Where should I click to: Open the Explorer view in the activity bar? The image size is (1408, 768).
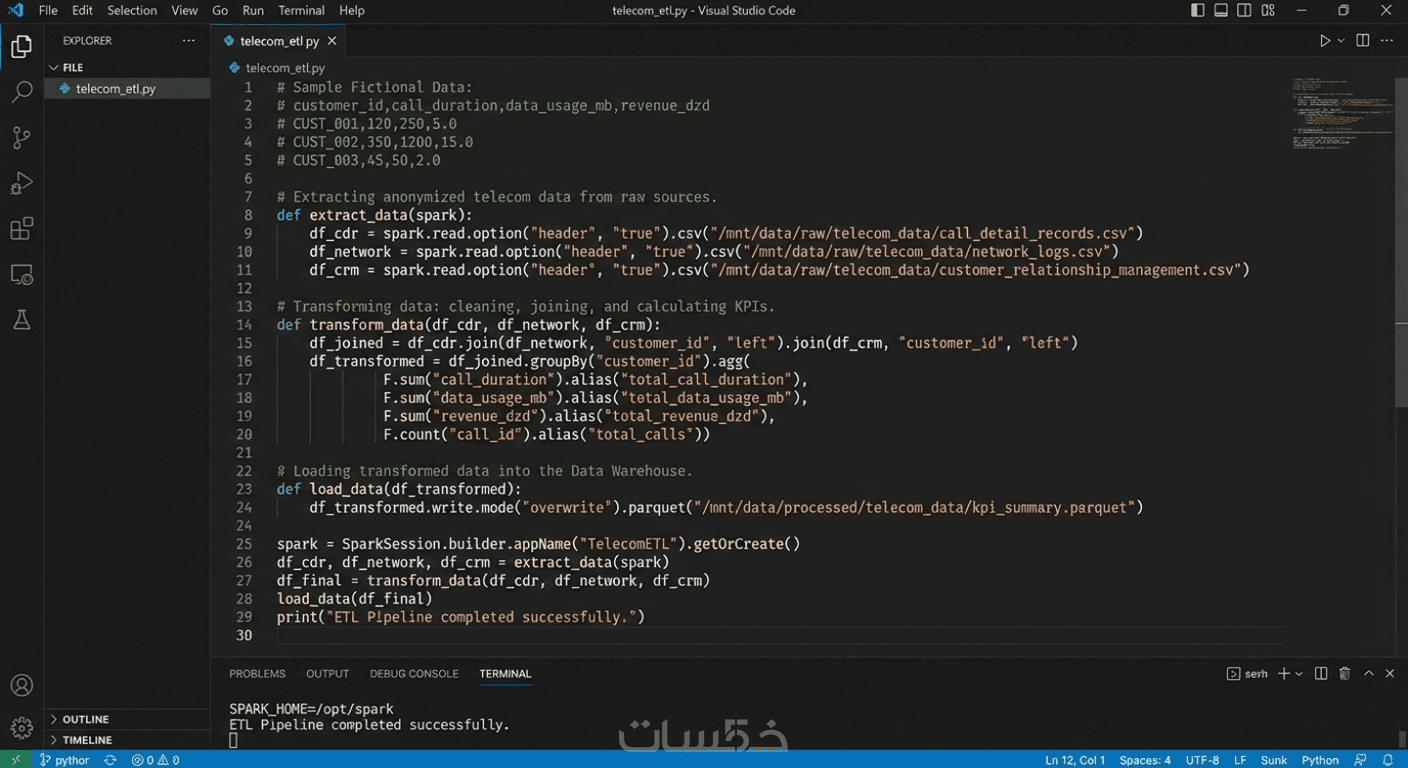pos(21,46)
